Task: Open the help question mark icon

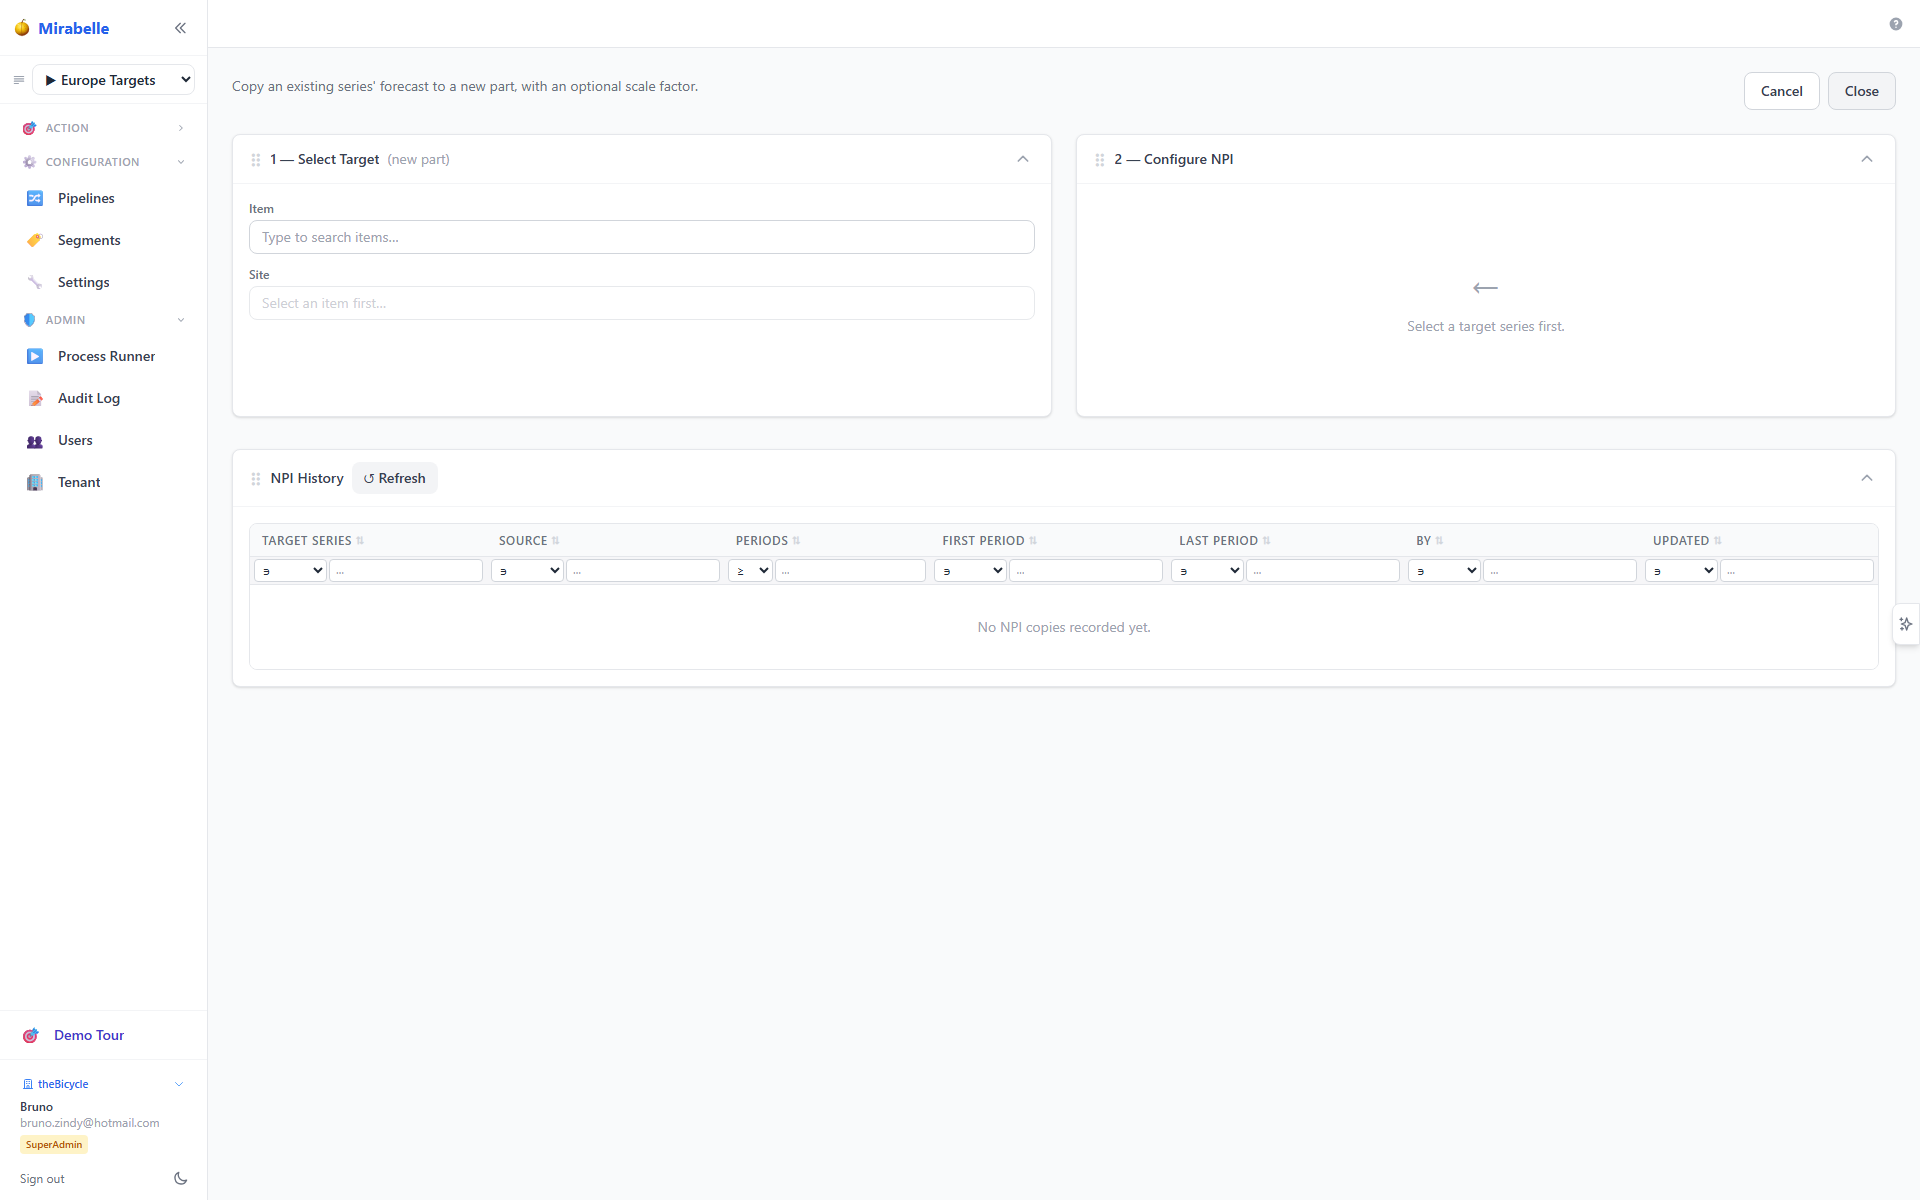Action: click(1895, 24)
